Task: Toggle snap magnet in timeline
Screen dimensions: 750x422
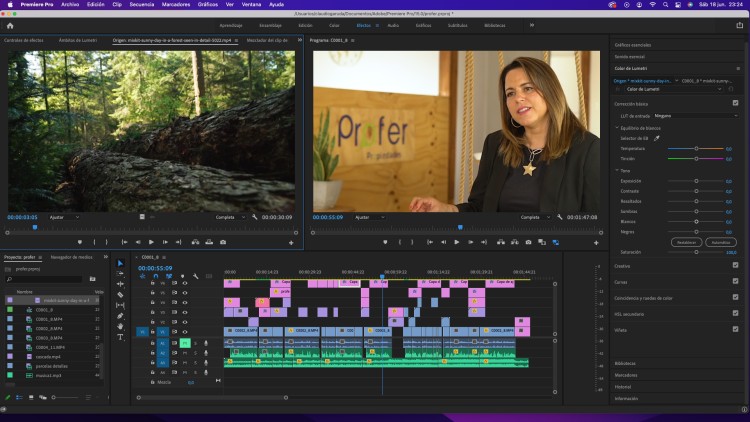Action: (155, 276)
